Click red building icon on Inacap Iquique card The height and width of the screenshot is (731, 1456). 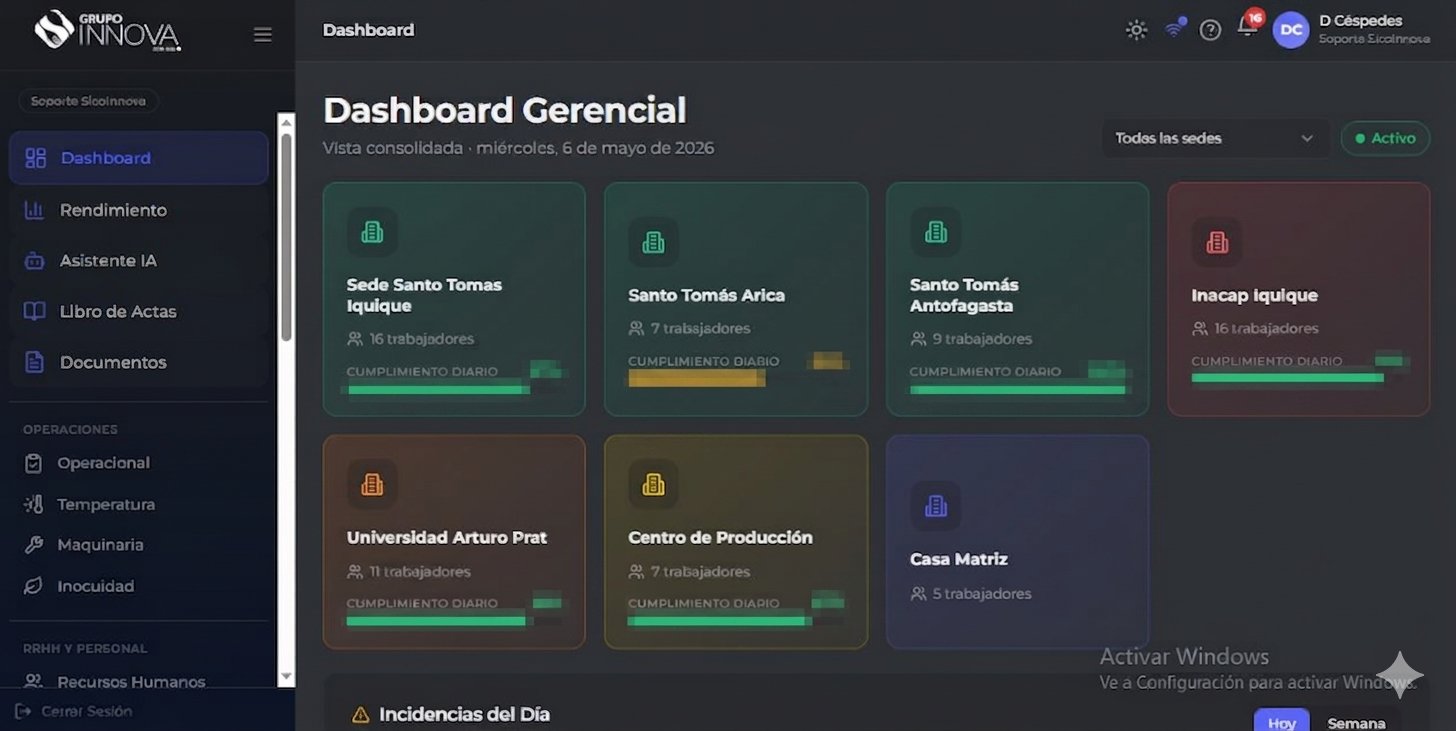[1217, 242]
